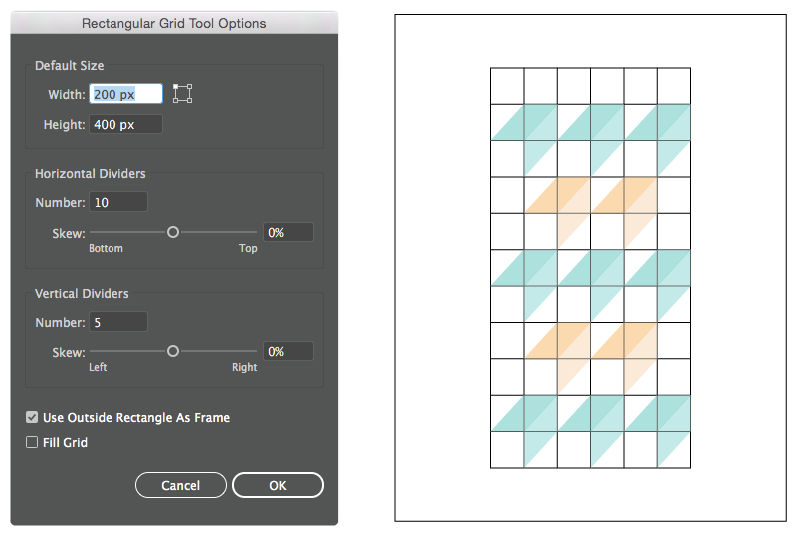The height and width of the screenshot is (536, 801).
Task: Click the Vertical Dividers Number field
Action: tap(118, 322)
